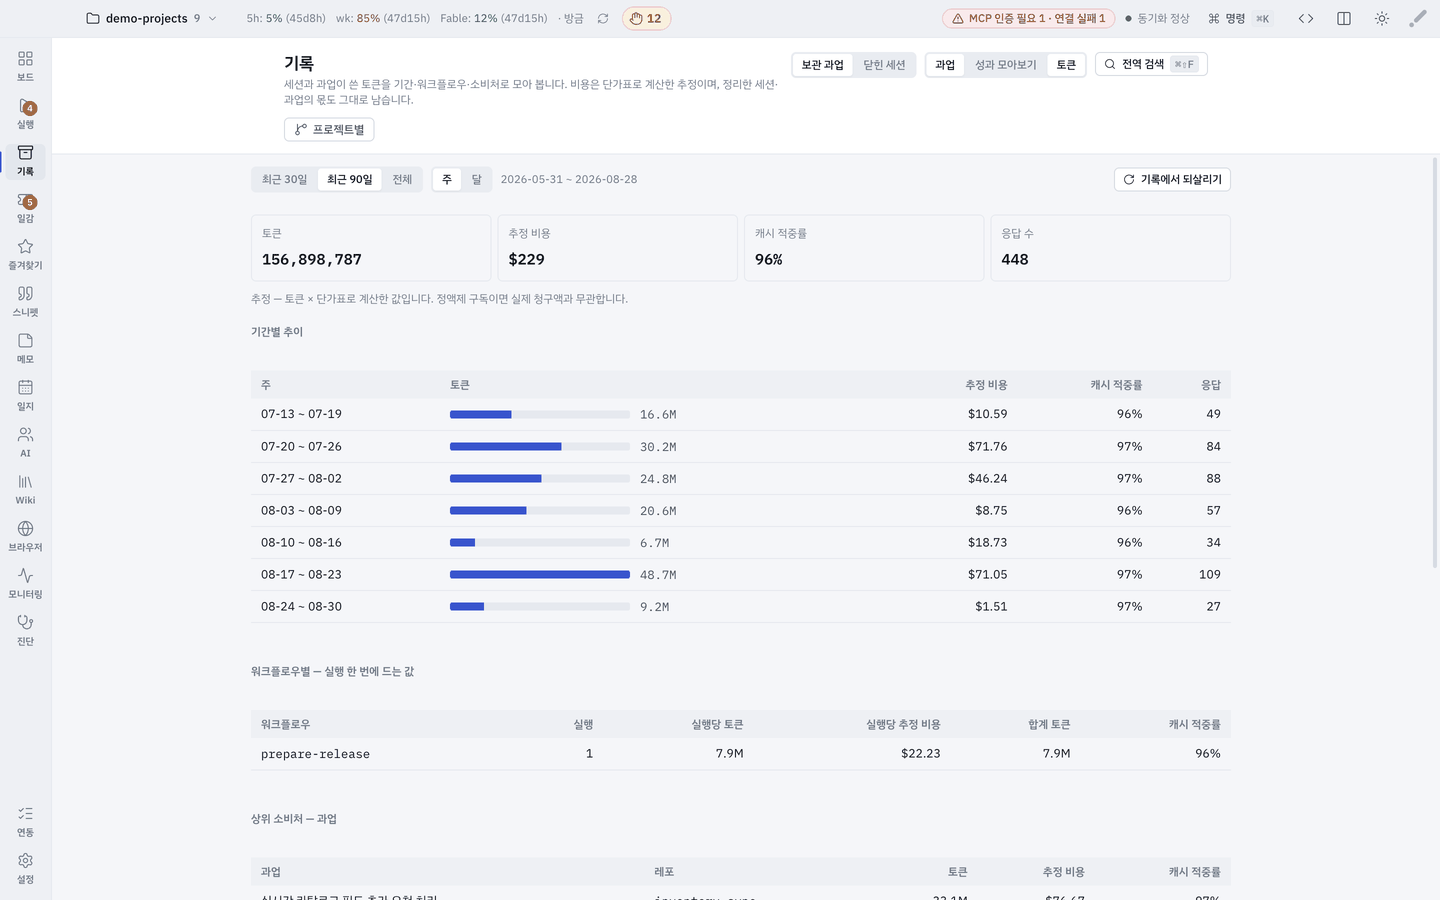Click the hand icon 12 badge
This screenshot has height=900, width=1440.
point(646,18)
